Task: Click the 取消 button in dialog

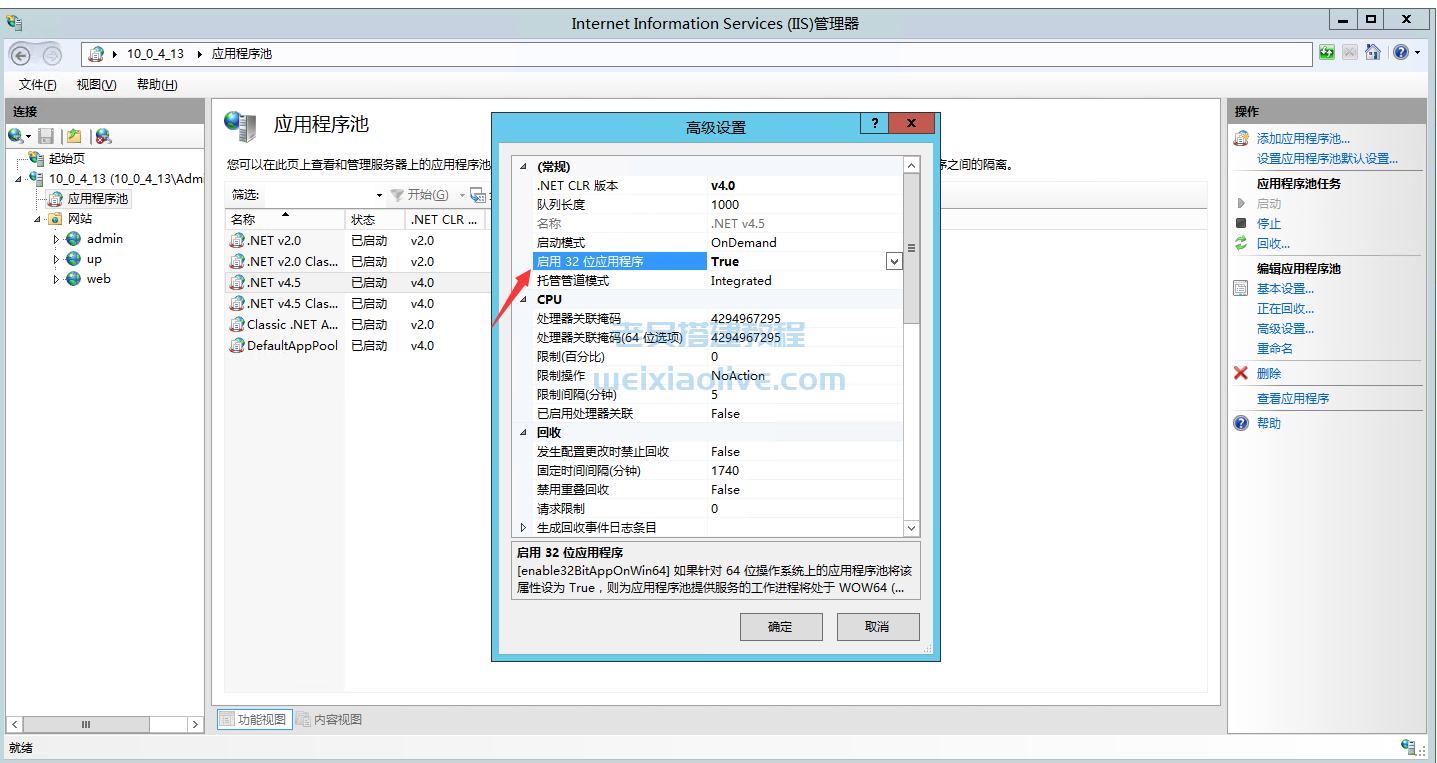Action: pos(877,627)
